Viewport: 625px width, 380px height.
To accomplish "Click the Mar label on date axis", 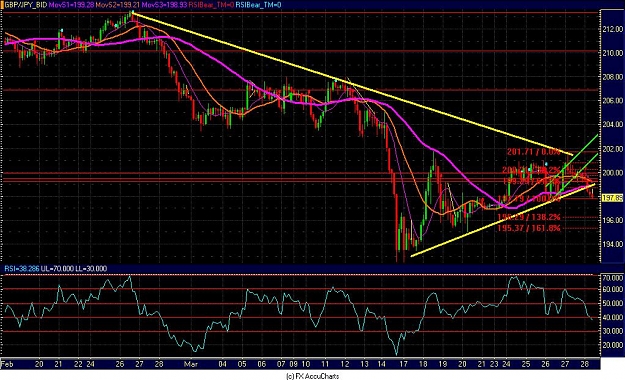I will 191,364.
